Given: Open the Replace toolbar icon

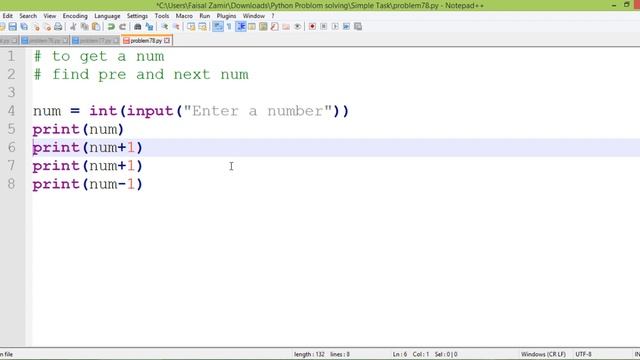Looking at the screenshot, I should coord(149,27).
